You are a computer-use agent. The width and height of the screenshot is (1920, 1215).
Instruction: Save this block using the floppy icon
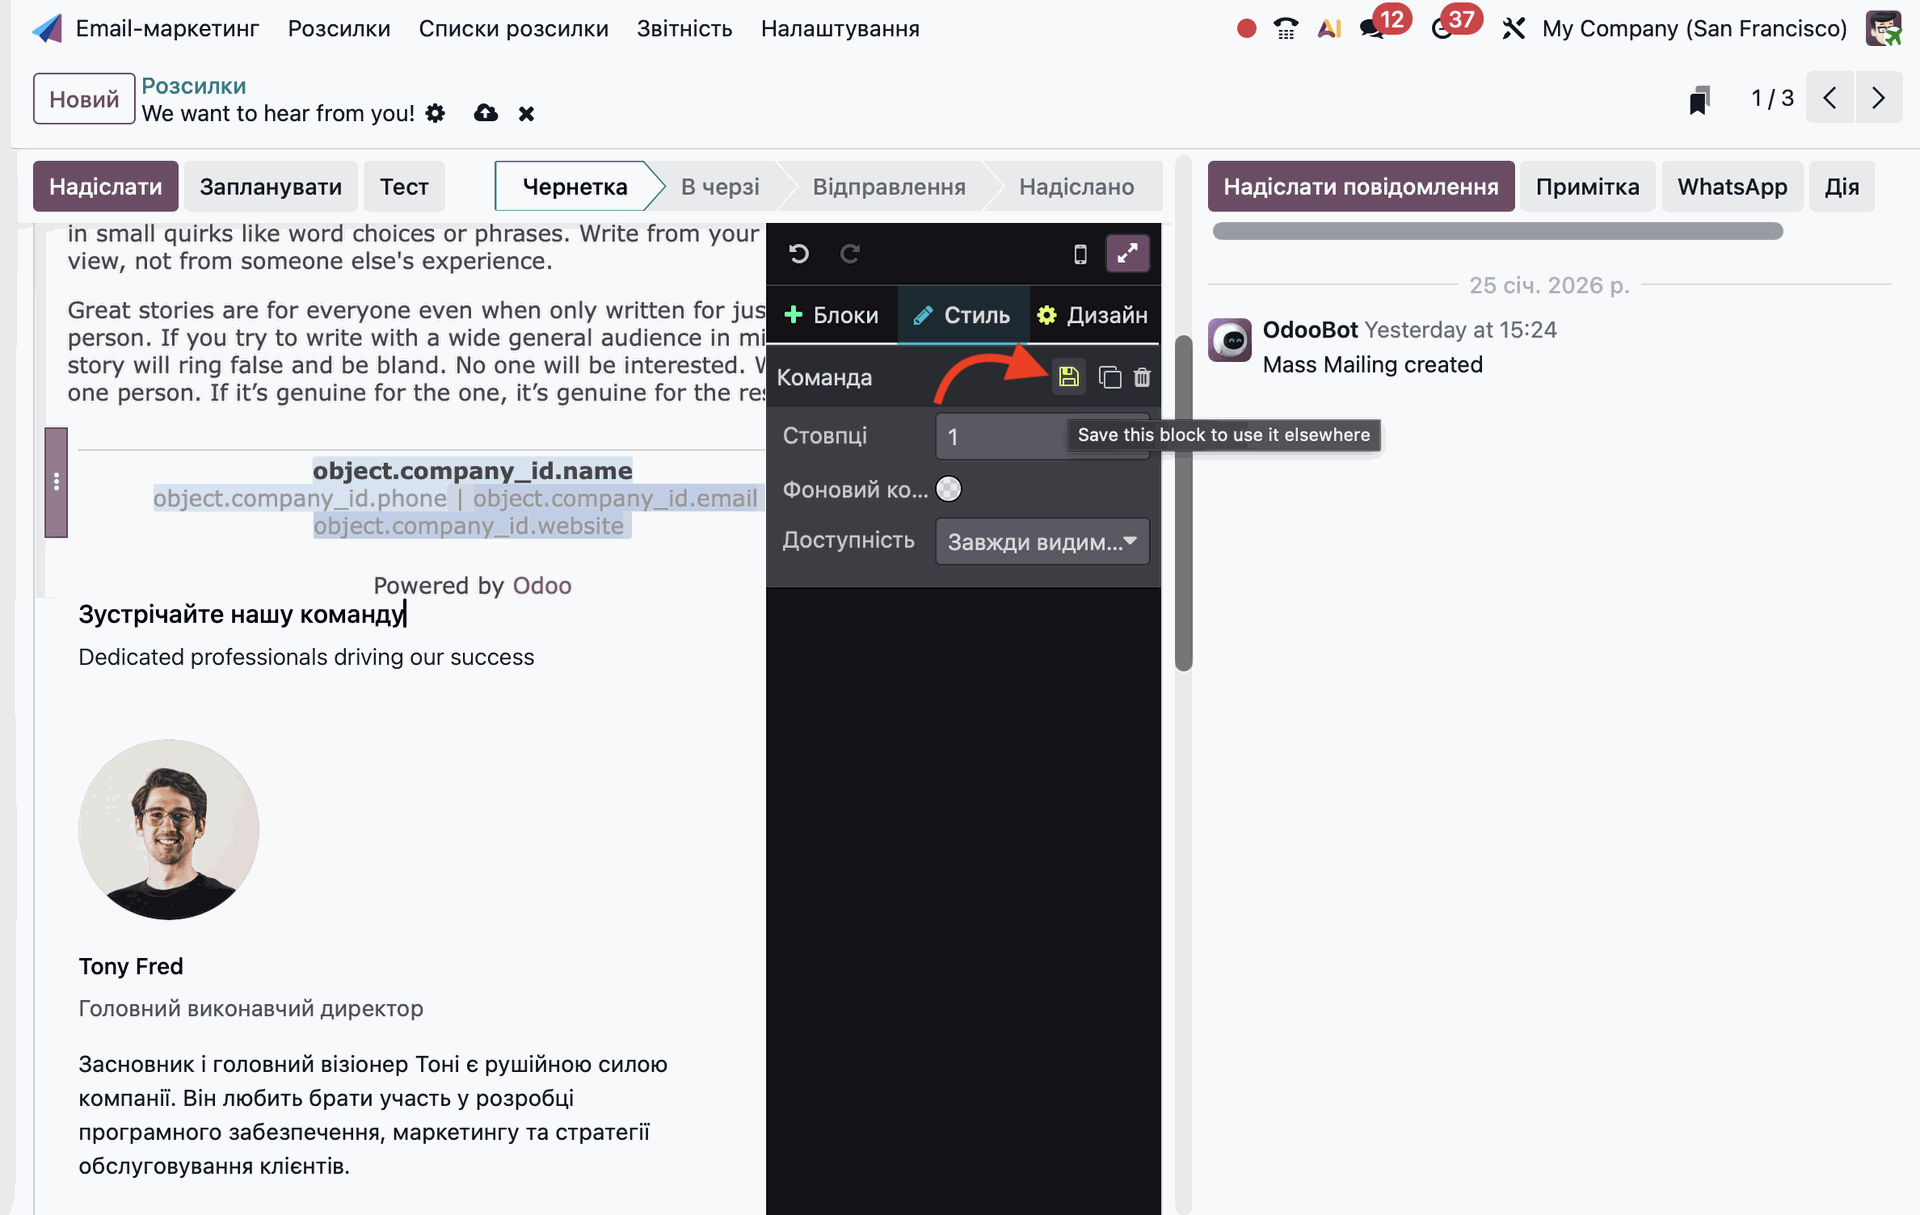click(x=1069, y=377)
